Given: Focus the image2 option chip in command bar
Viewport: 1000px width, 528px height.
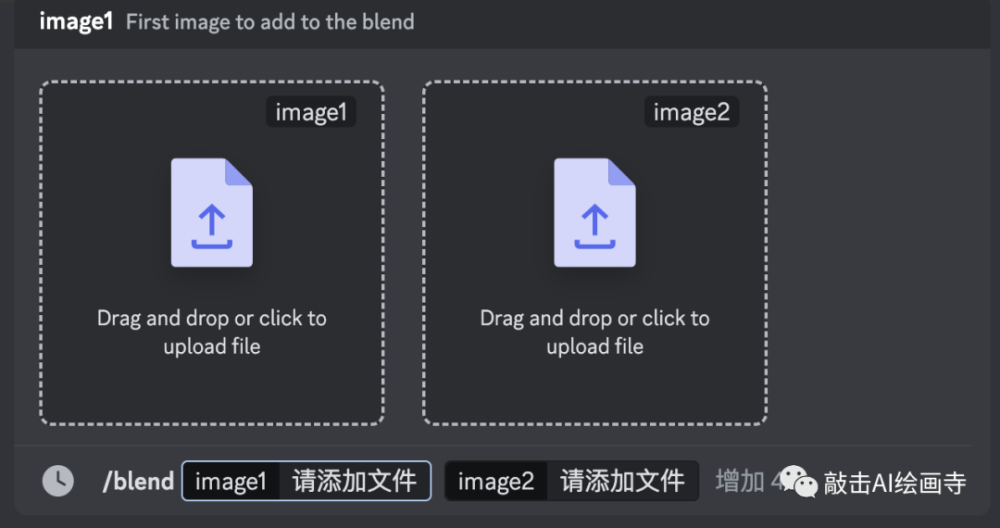Looking at the screenshot, I should point(496,481).
